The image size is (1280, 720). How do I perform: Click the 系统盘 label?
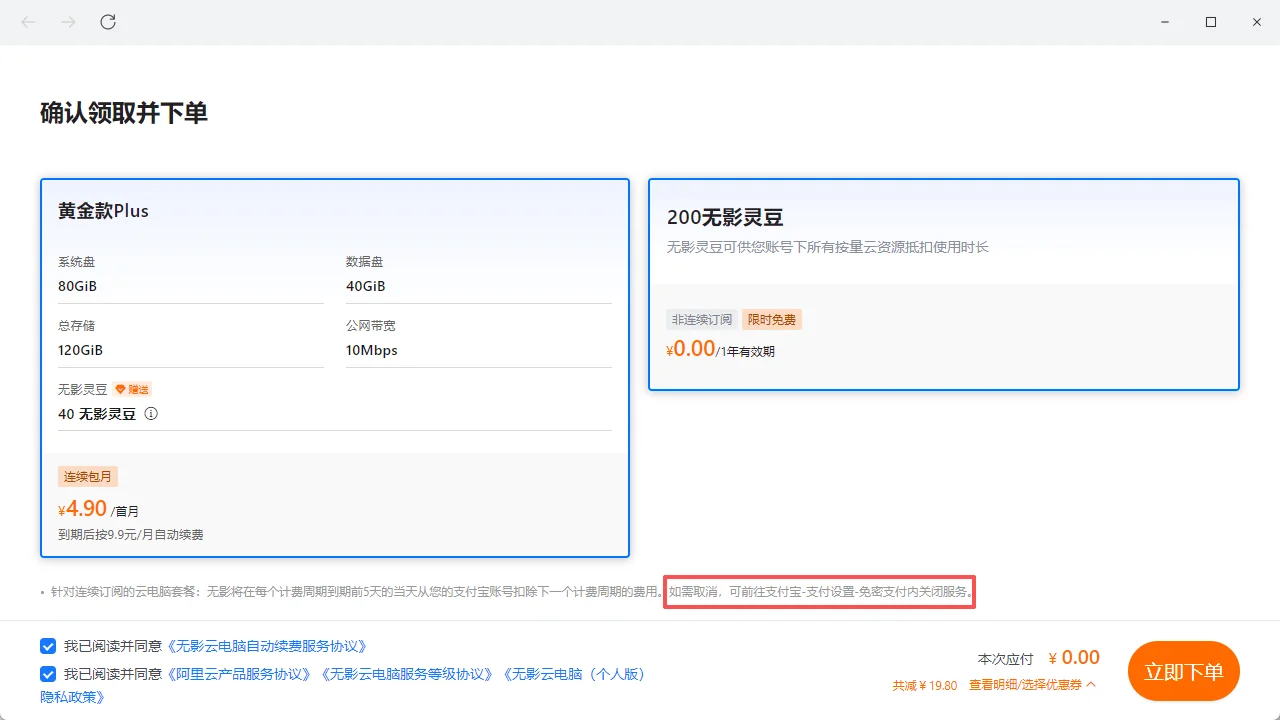pos(77,262)
